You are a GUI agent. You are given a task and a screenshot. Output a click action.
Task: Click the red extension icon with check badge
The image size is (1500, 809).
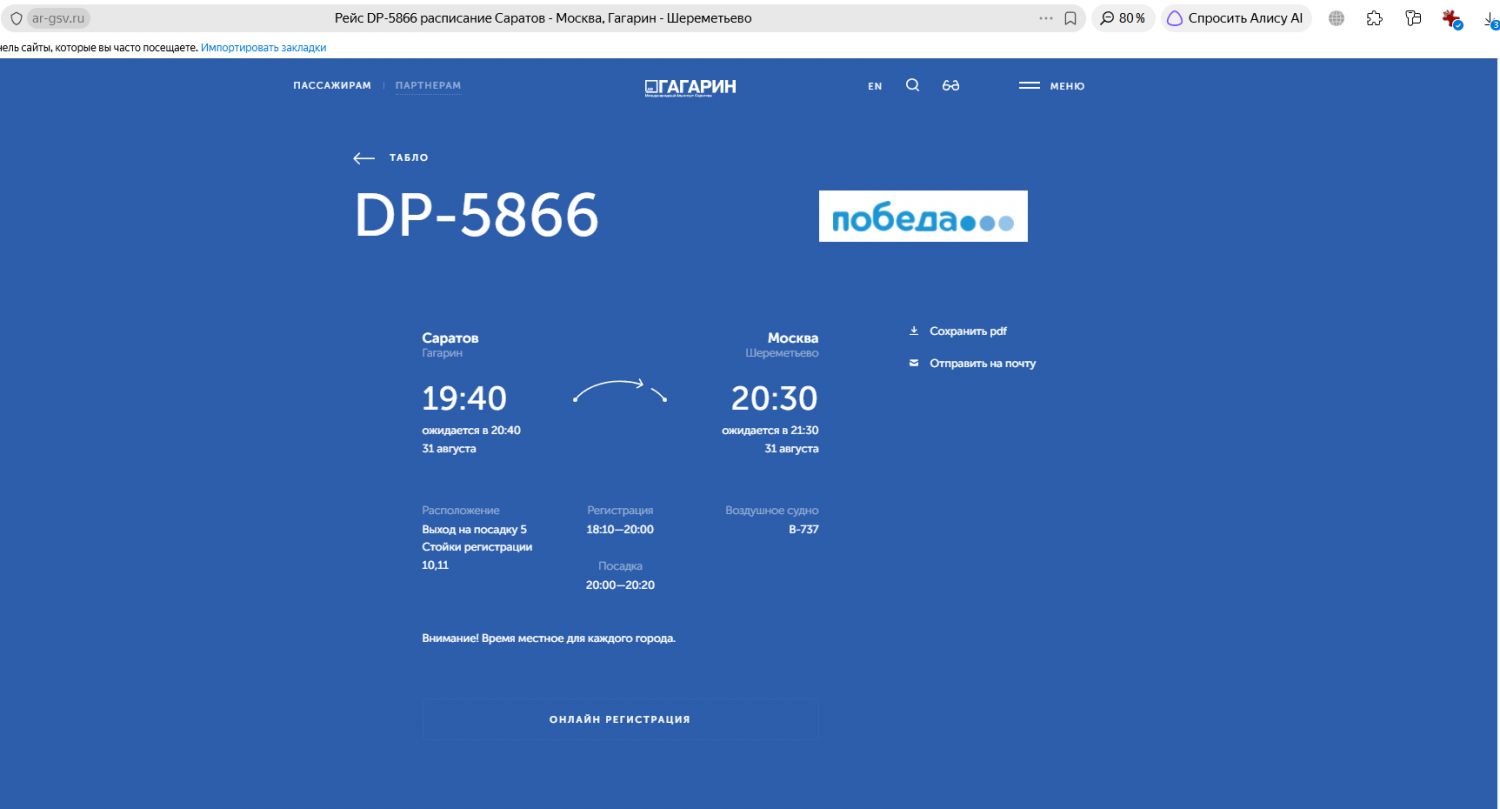[x=1452, y=18]
